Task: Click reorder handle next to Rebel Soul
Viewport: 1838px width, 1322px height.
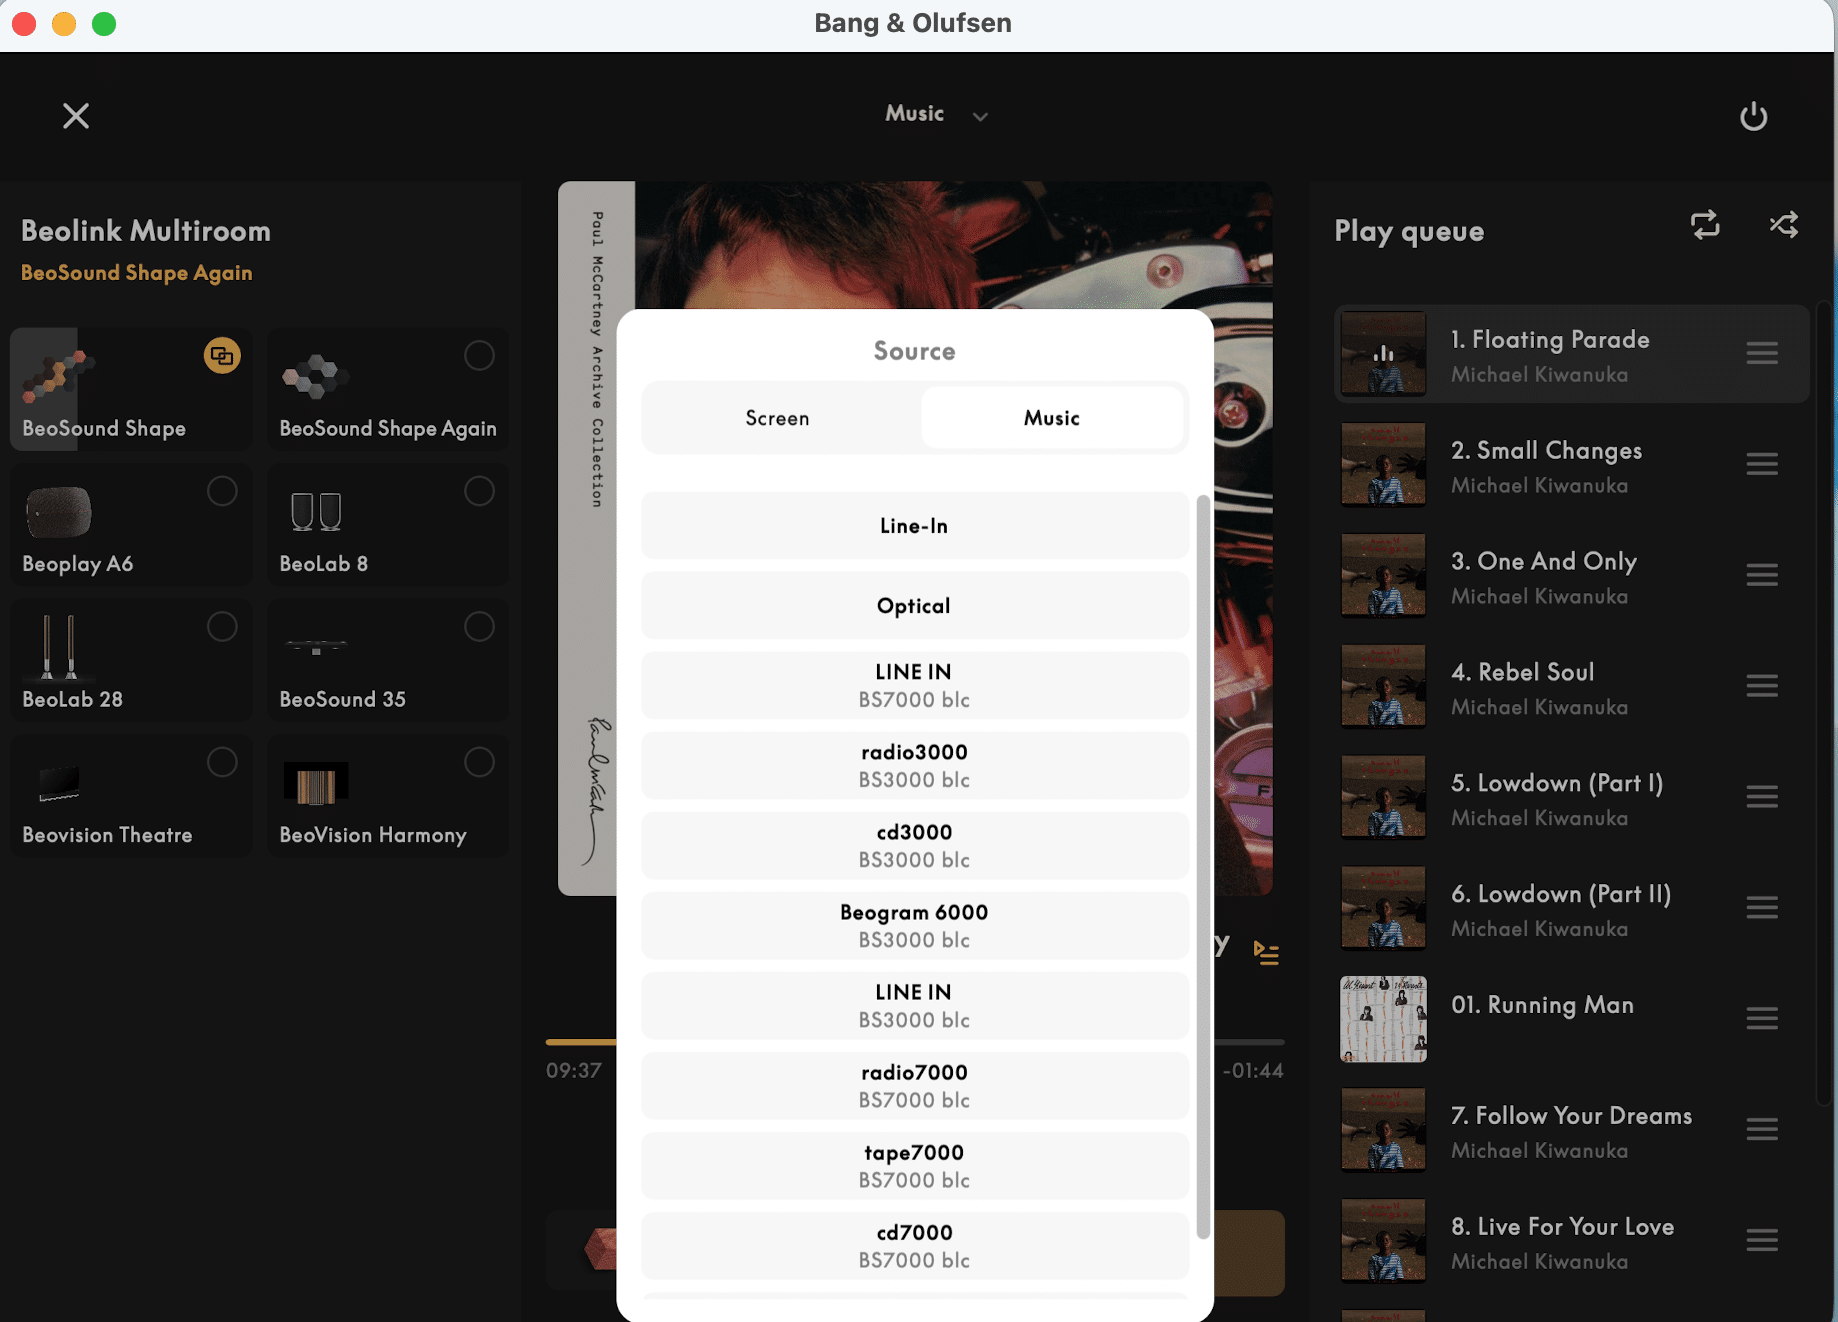Action: pos(1761,686)
